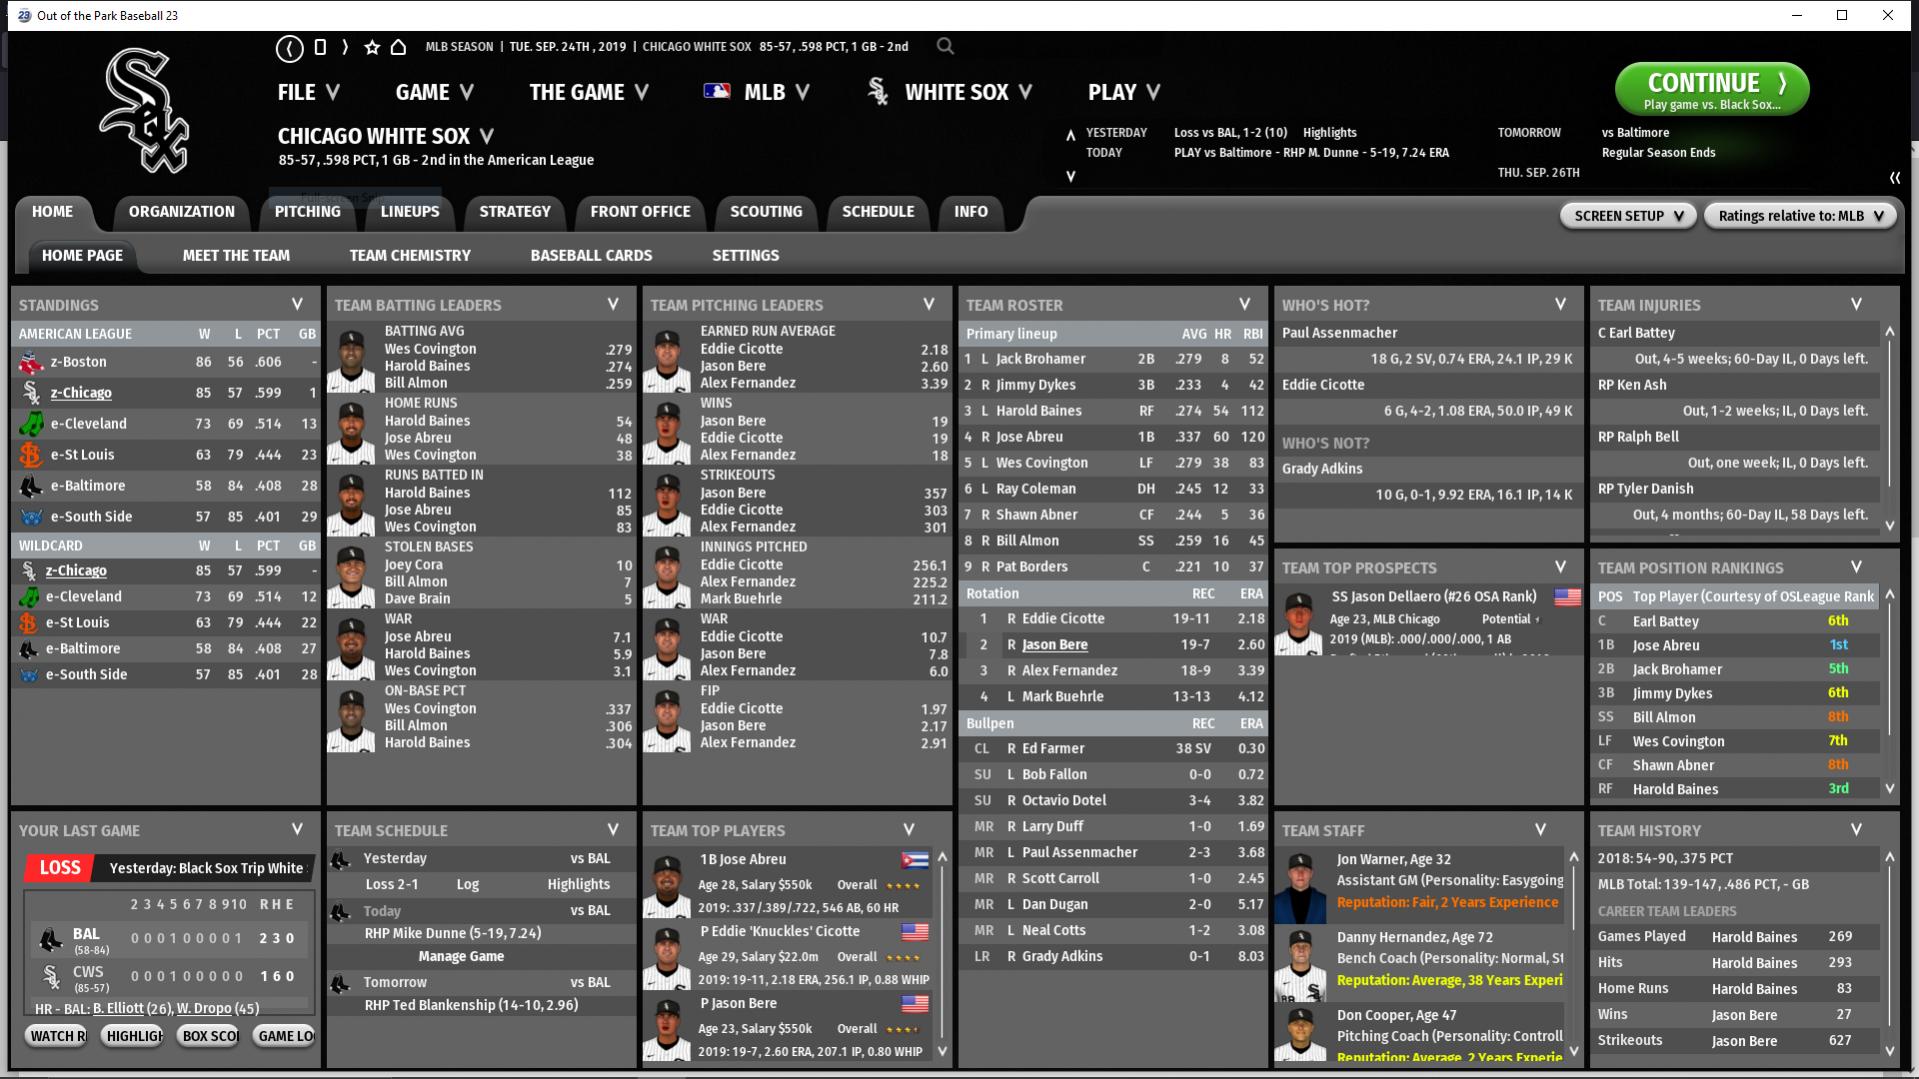Image resolution: width=1919 pixels, height=1079 pixels.
Task: Click the GAME LO button under last game
Action: [285, 1036]
